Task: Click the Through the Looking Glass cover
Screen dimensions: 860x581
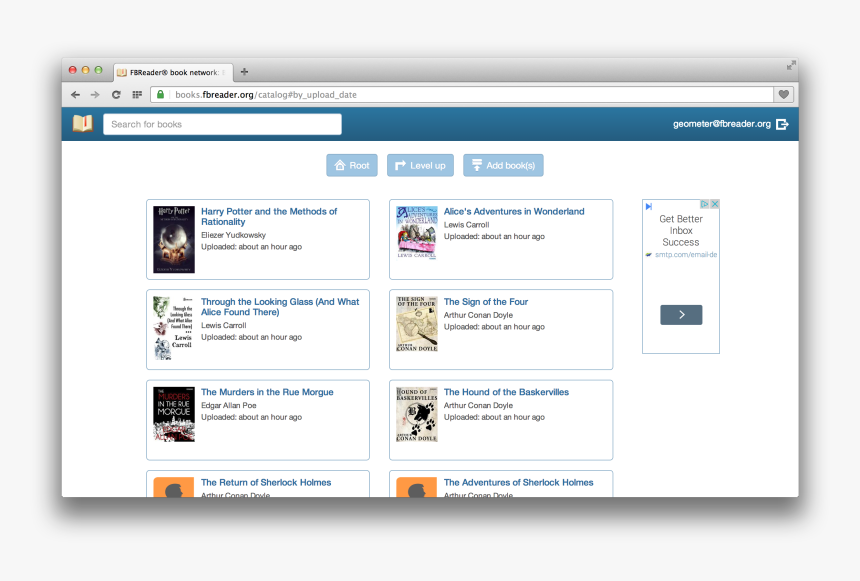Action: (x=174, y=328)
